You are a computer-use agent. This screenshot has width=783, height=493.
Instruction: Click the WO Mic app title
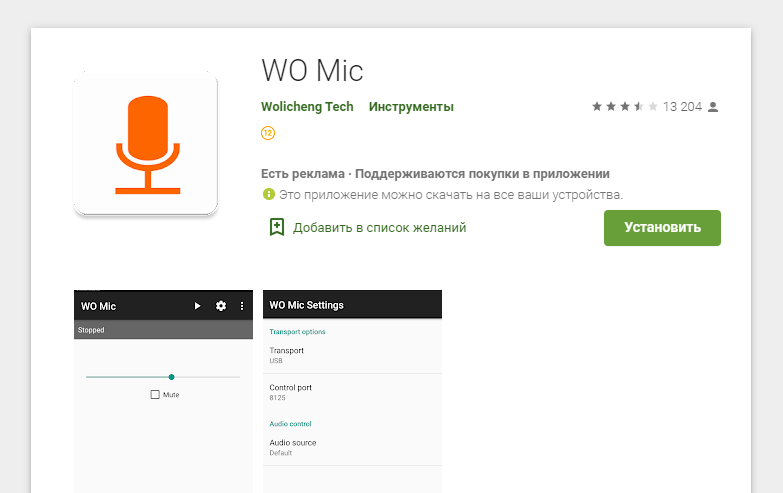point(312,70)
